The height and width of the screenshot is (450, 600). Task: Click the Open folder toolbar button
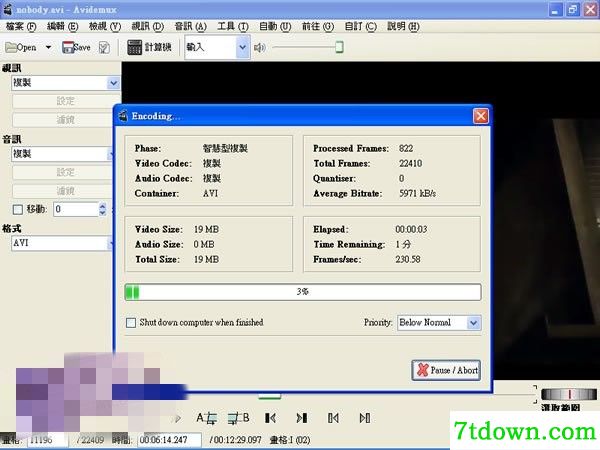click(21, 47)
